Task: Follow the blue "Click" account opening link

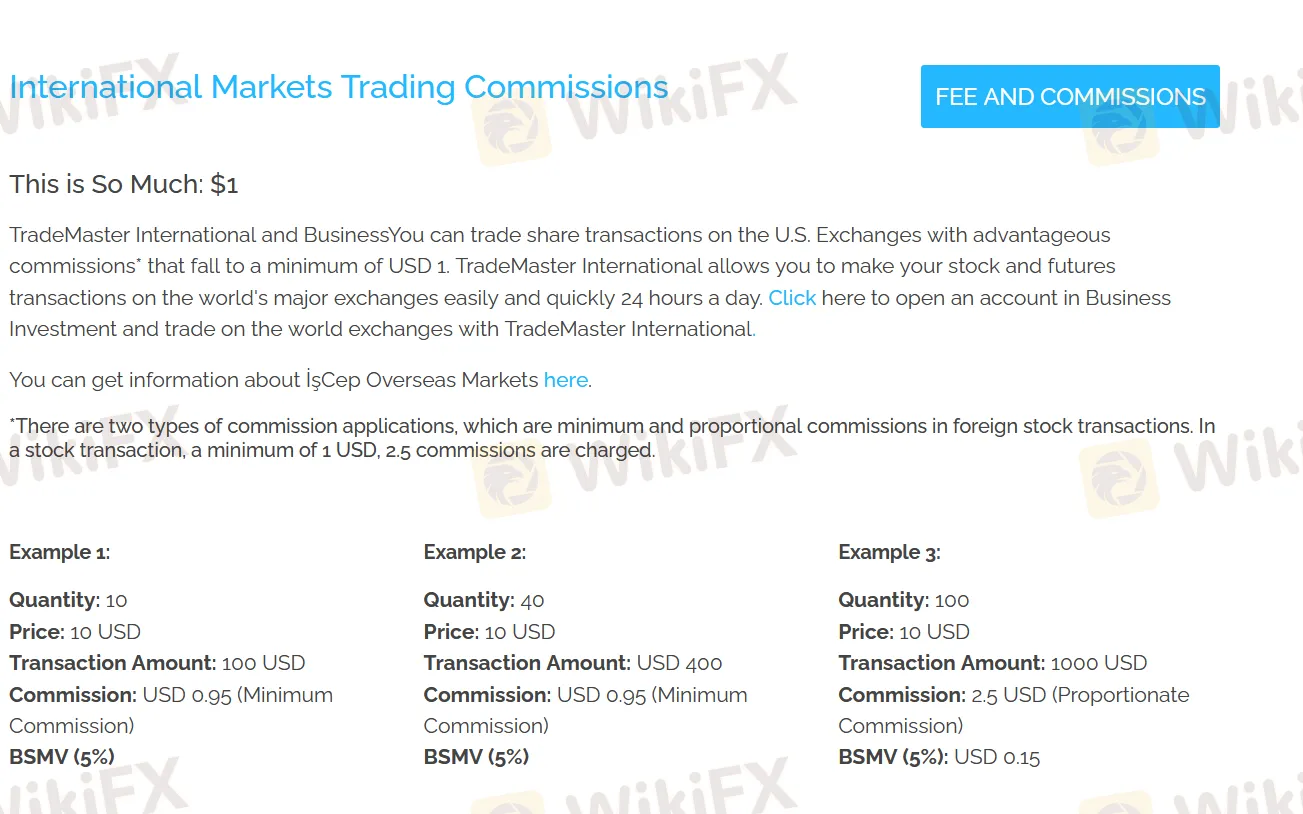Action: coord(792,298)
